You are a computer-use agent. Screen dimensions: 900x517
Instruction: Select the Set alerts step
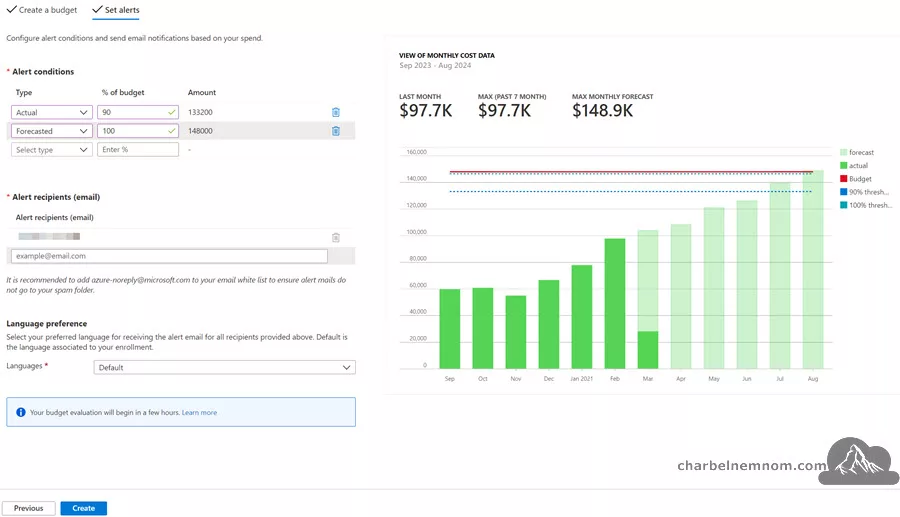tap(116, 10)
